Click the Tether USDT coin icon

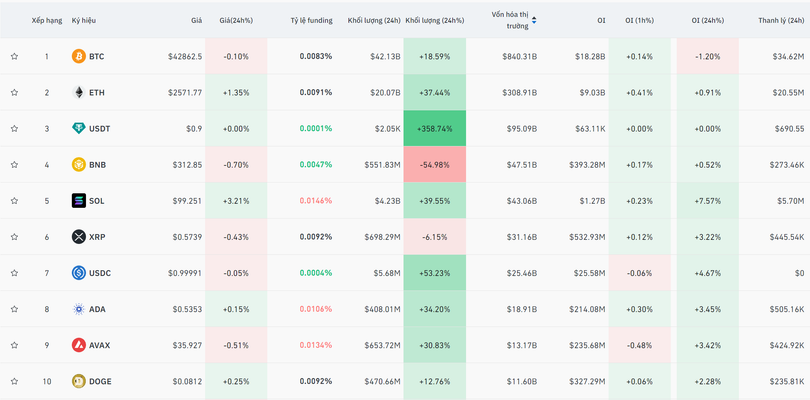79,129
